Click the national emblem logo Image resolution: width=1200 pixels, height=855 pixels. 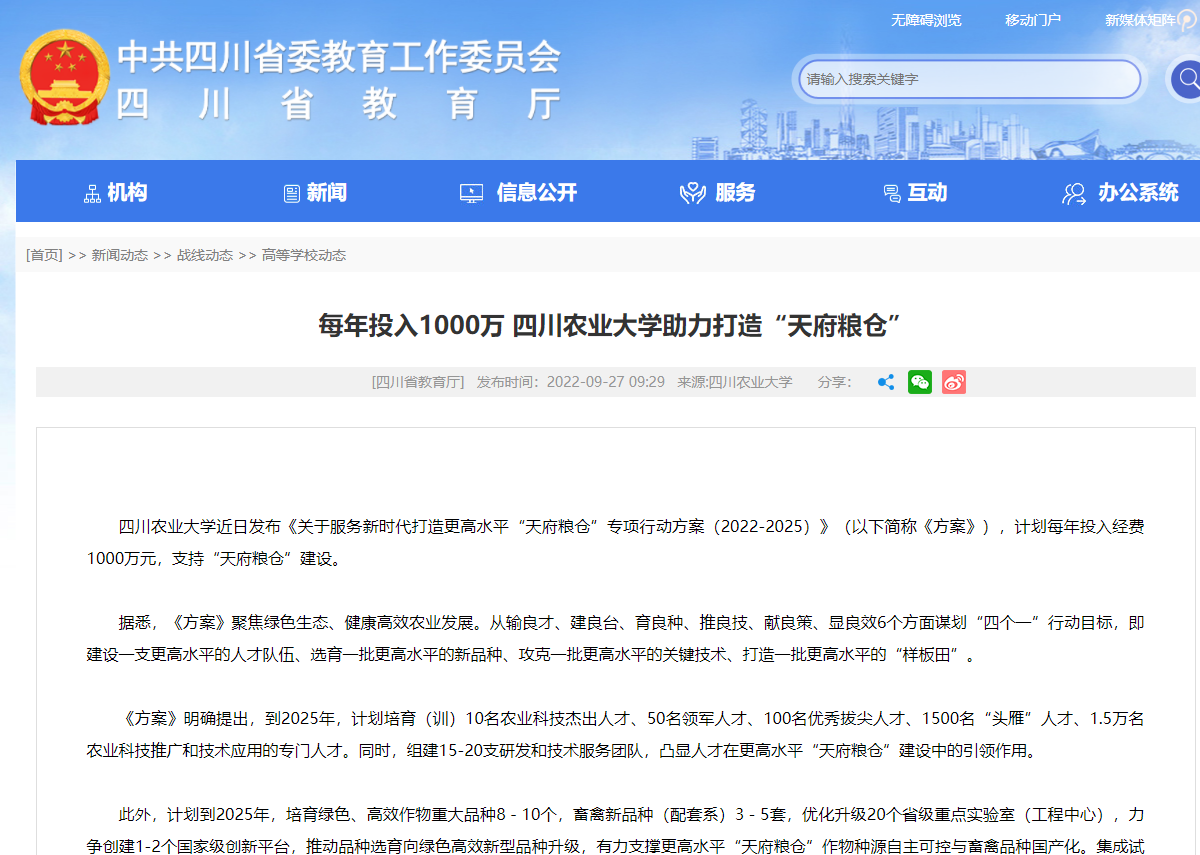[64, 78]
